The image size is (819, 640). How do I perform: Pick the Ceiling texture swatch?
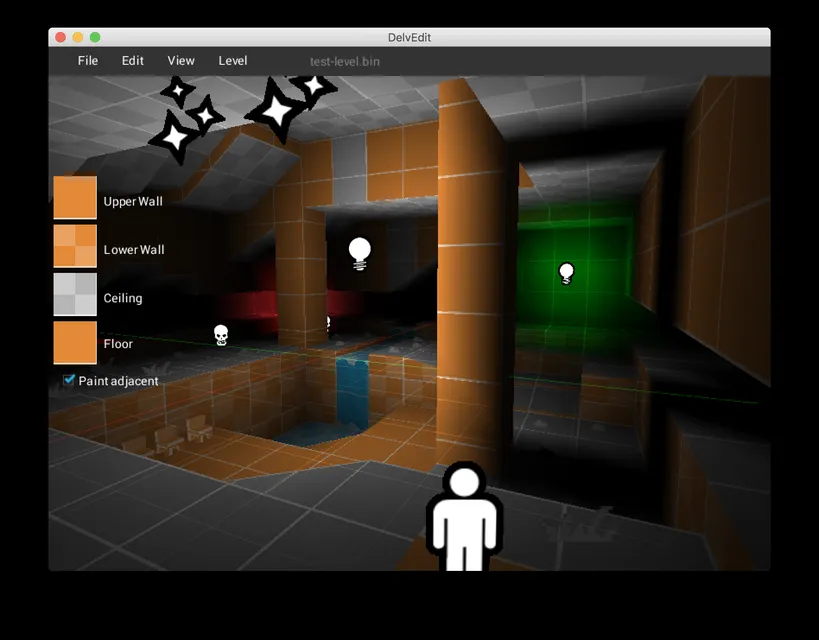[75, 294]
